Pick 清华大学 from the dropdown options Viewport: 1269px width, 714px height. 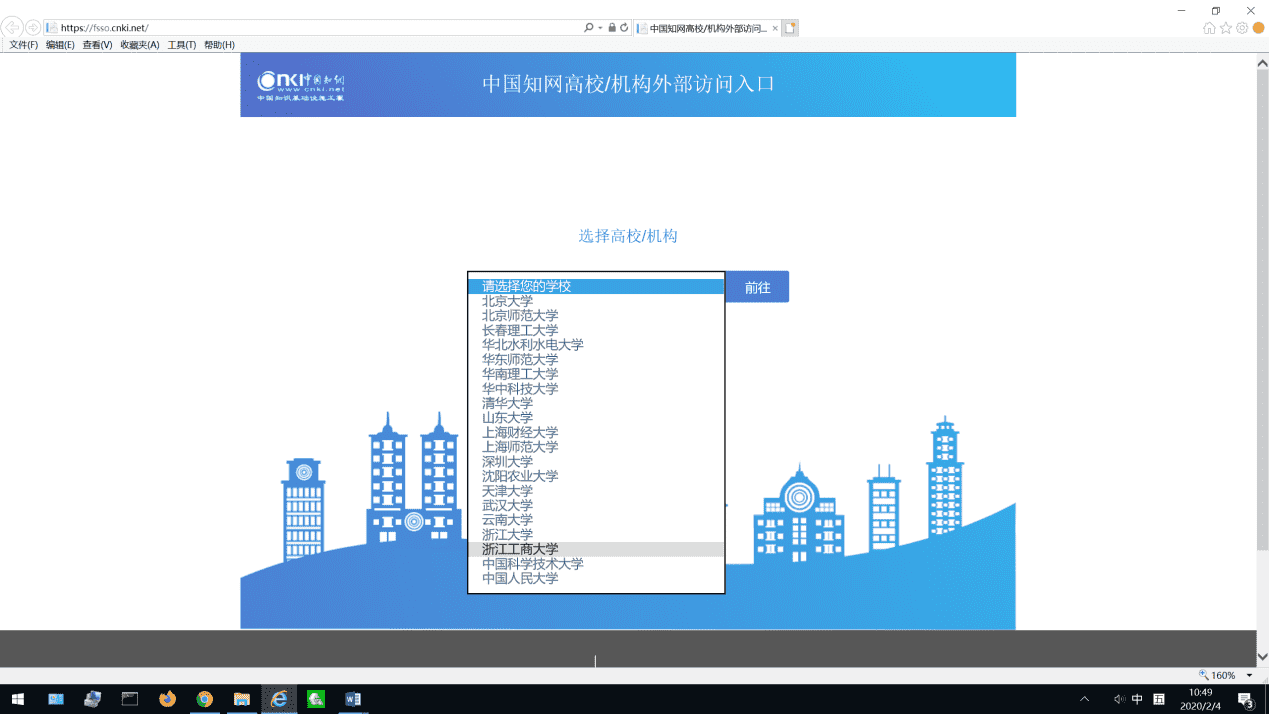point(508,403)
